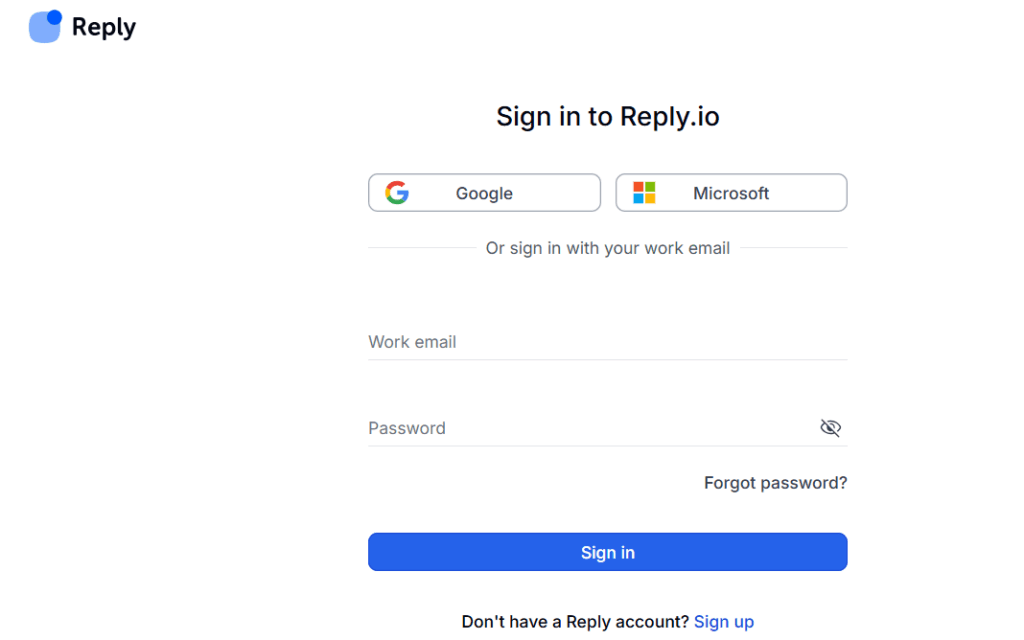This screenshot has height=640, width=1024.
Task: Open the Forgot password link
Action: [775, 482]
